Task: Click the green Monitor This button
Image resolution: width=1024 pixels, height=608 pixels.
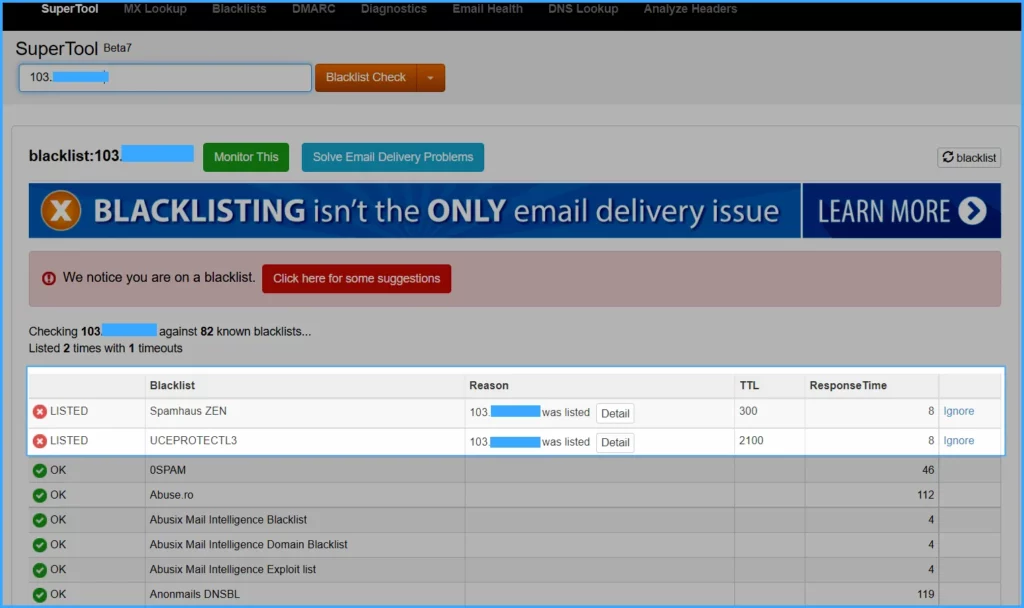Action: (246, 157)
